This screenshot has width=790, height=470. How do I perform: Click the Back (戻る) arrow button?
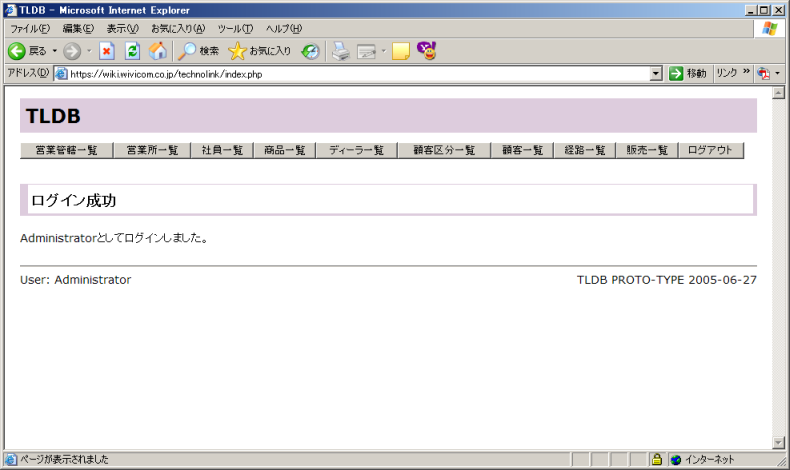tap(17, 51)
